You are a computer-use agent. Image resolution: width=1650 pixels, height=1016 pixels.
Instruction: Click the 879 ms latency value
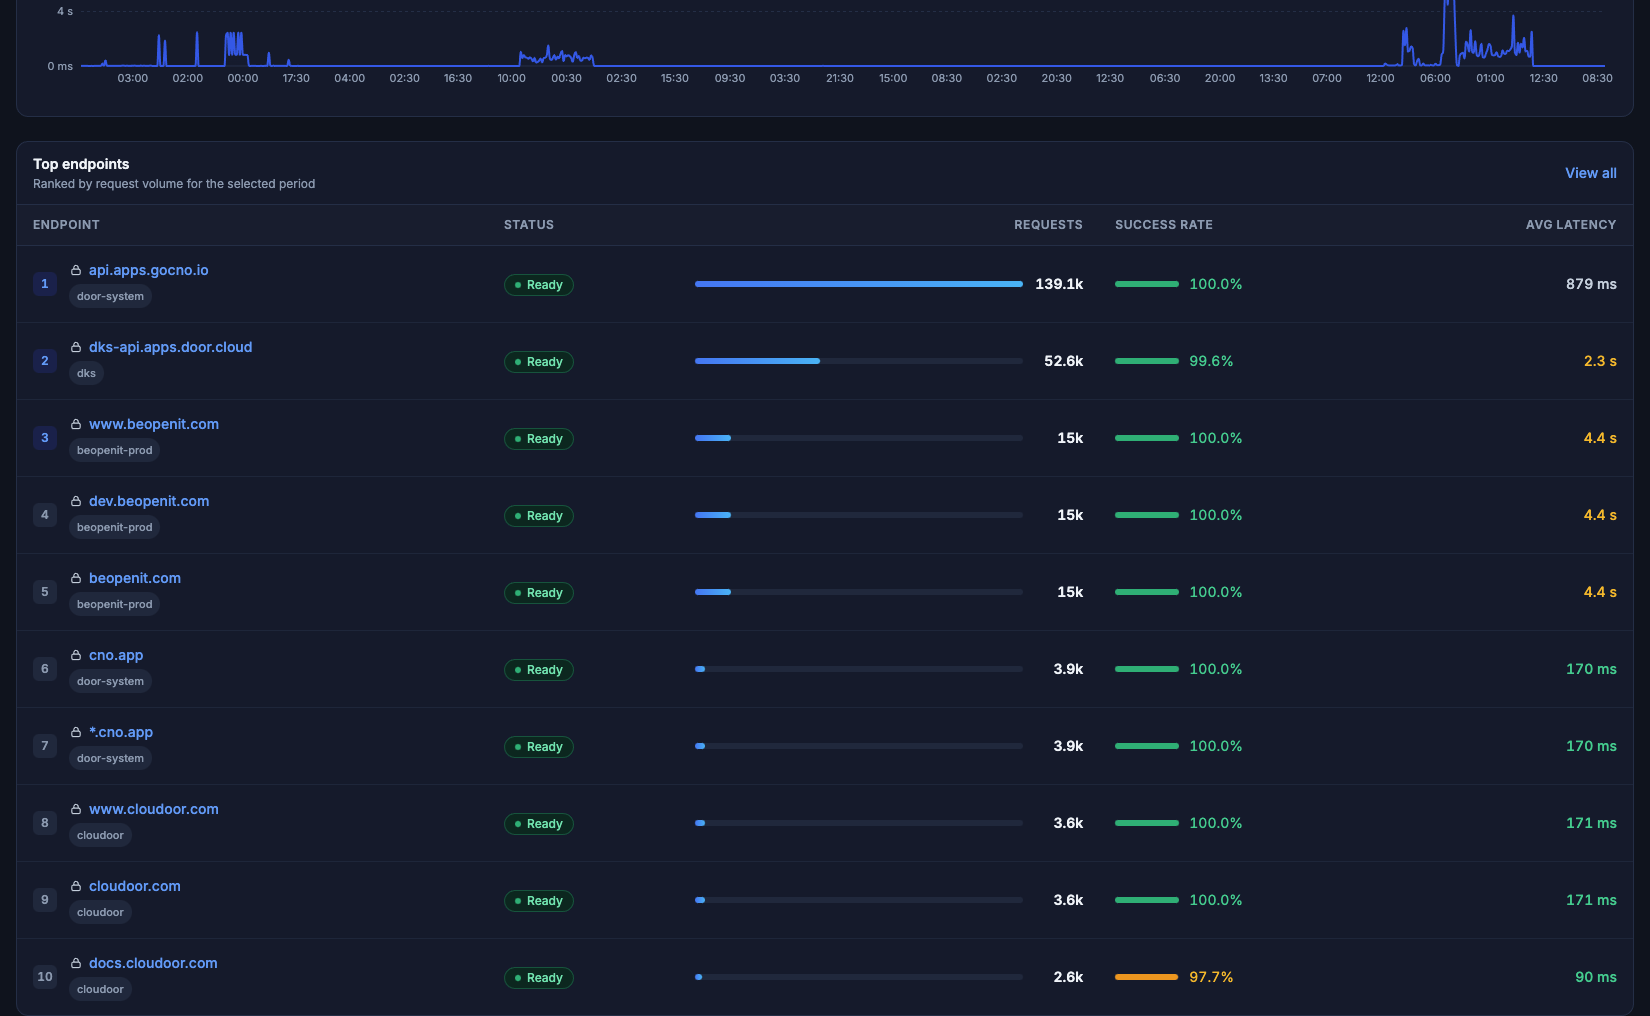tap(1591, 284)
